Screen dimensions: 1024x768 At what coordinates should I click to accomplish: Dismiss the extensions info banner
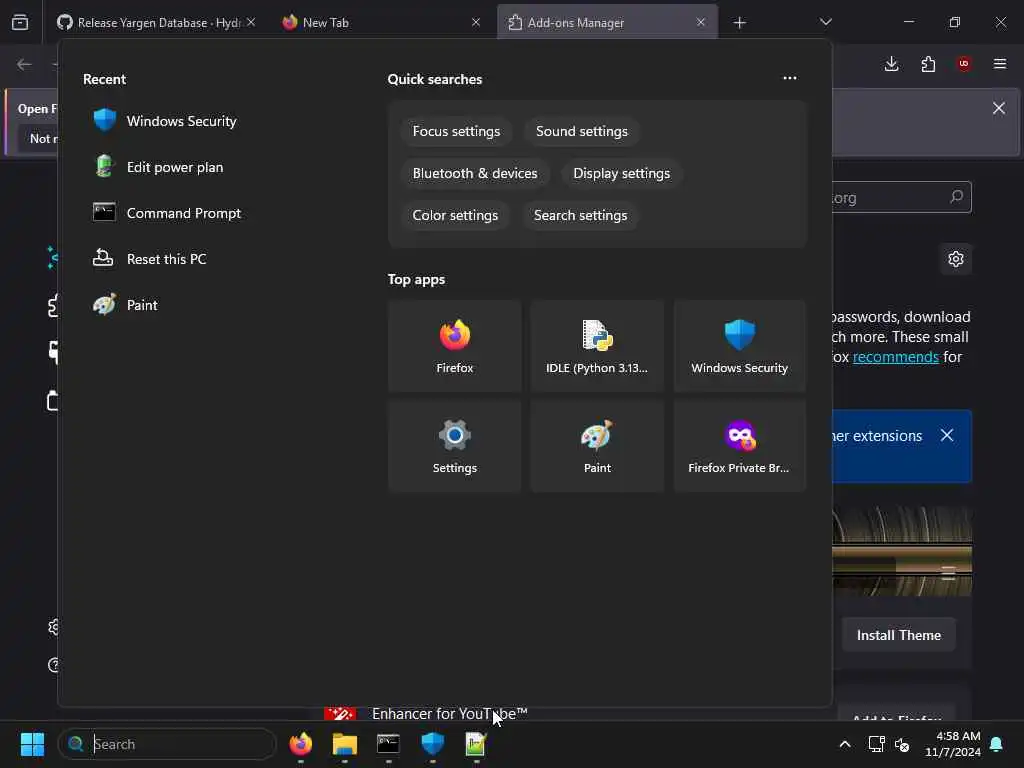click(947, 436)
